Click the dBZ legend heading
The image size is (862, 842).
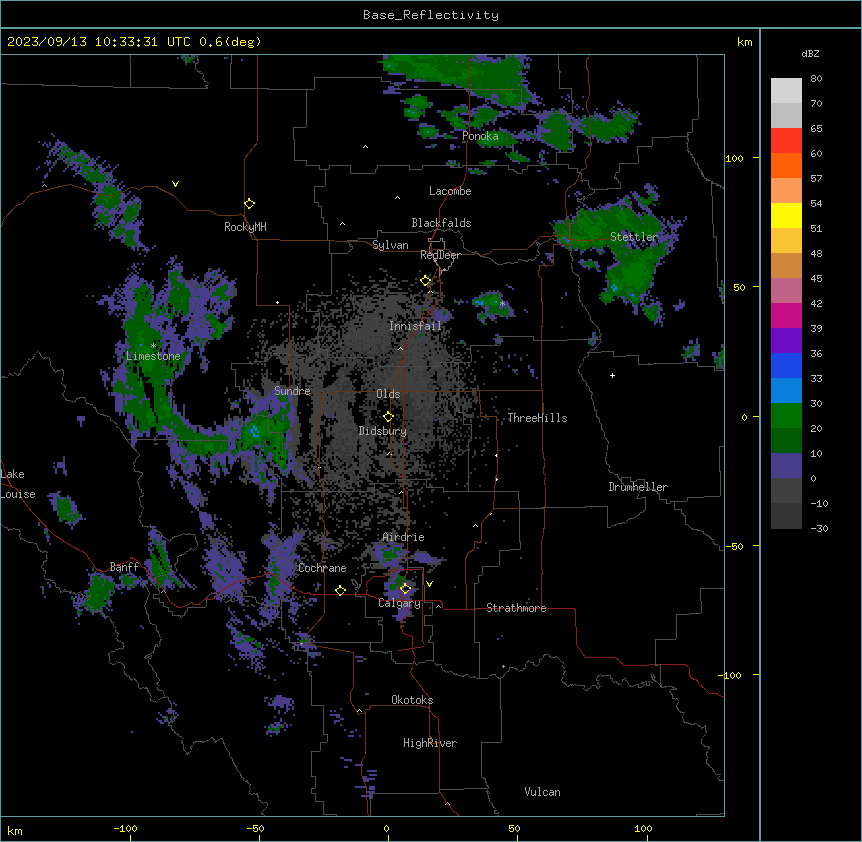click(810, 54)
